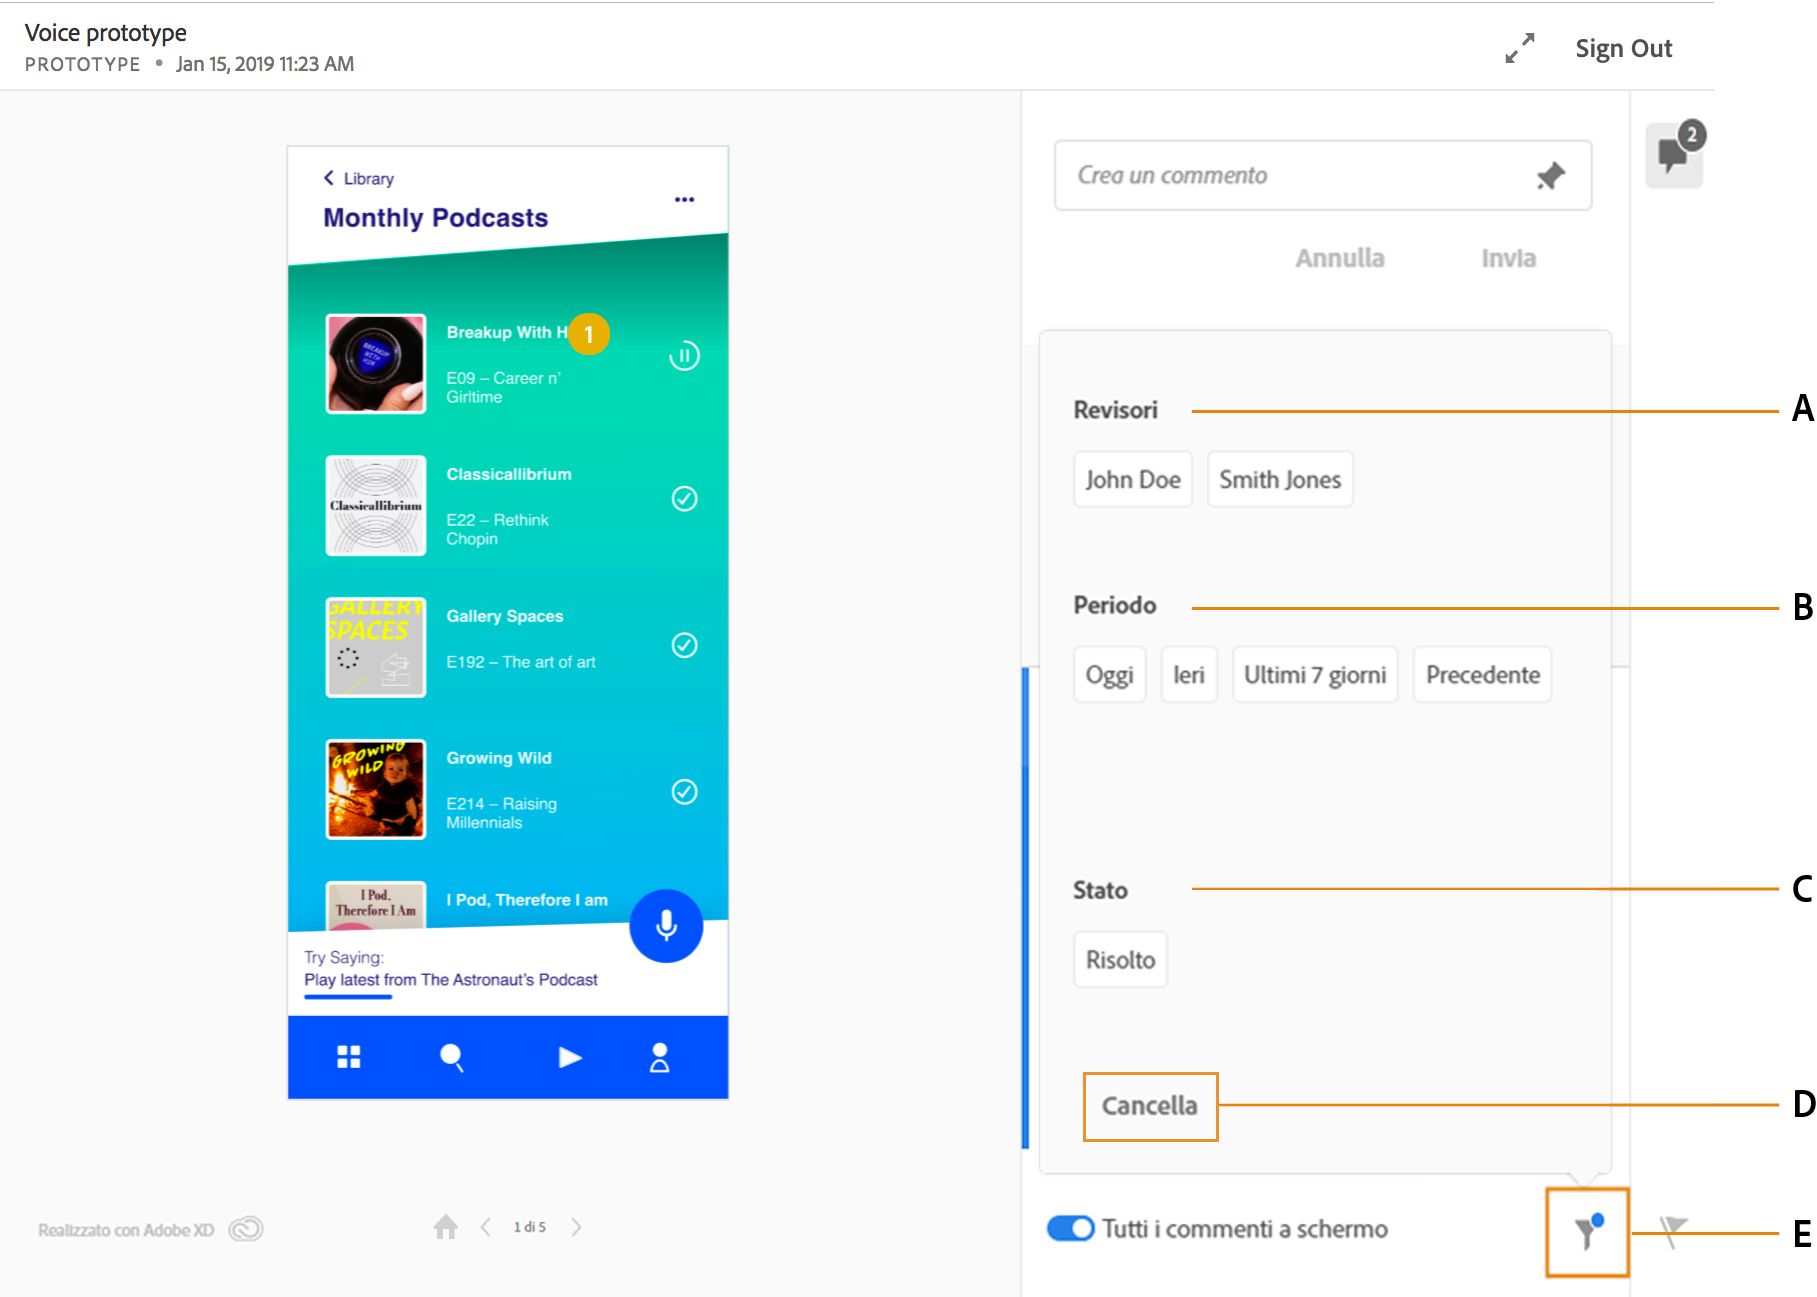Select the Ultimi 7 giorni period filter
Image resolution: width=1817 pixels, height=1297 pixels.
pyautogui.click(x=1315, y=674)
